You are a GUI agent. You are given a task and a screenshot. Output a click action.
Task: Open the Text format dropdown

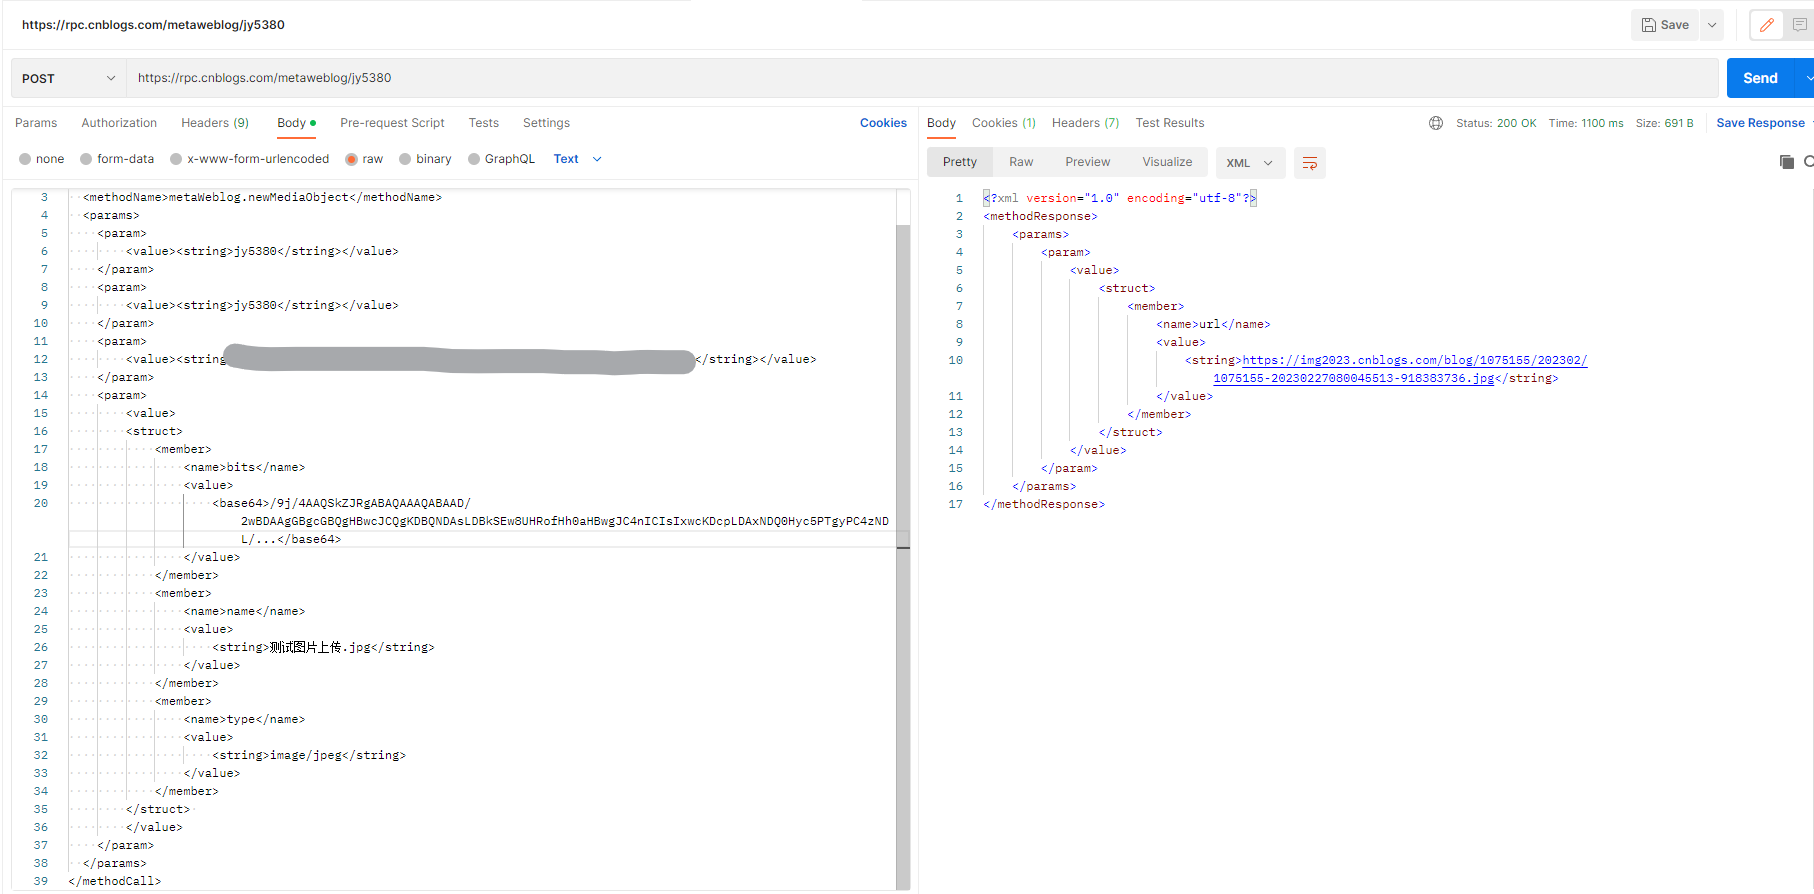[578, 159]
